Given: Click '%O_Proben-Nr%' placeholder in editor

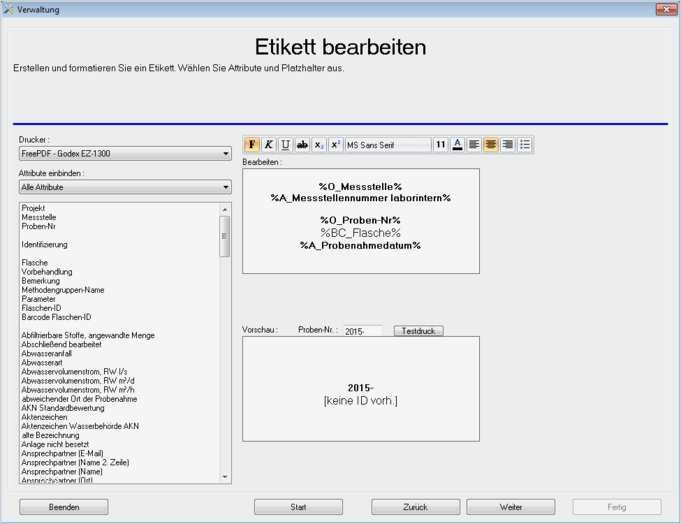Looking at the screenshot, I should coord(360,221).
